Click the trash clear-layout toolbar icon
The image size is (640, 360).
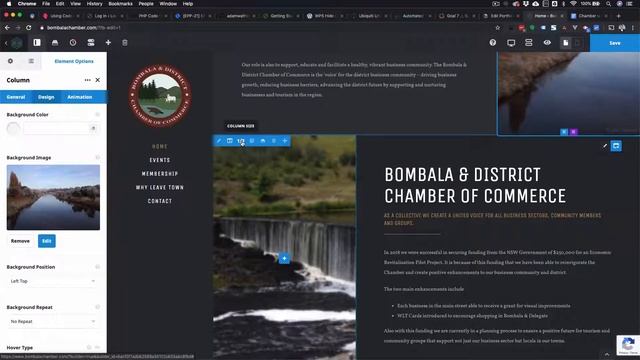click(125, 42)
